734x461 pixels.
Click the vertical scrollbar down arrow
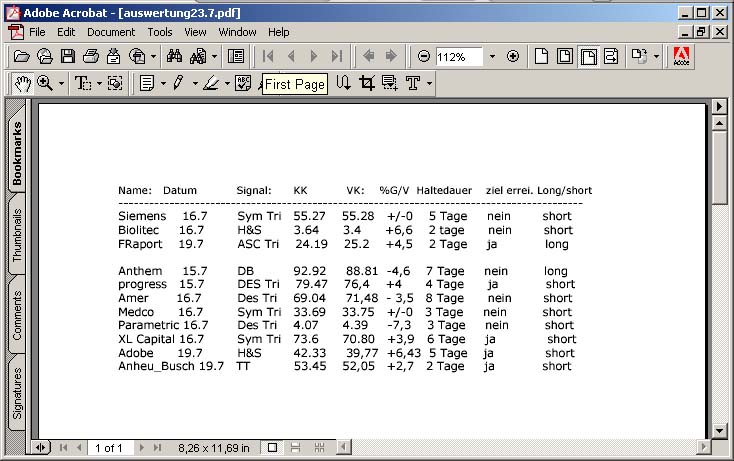click(x=719, y=431)
